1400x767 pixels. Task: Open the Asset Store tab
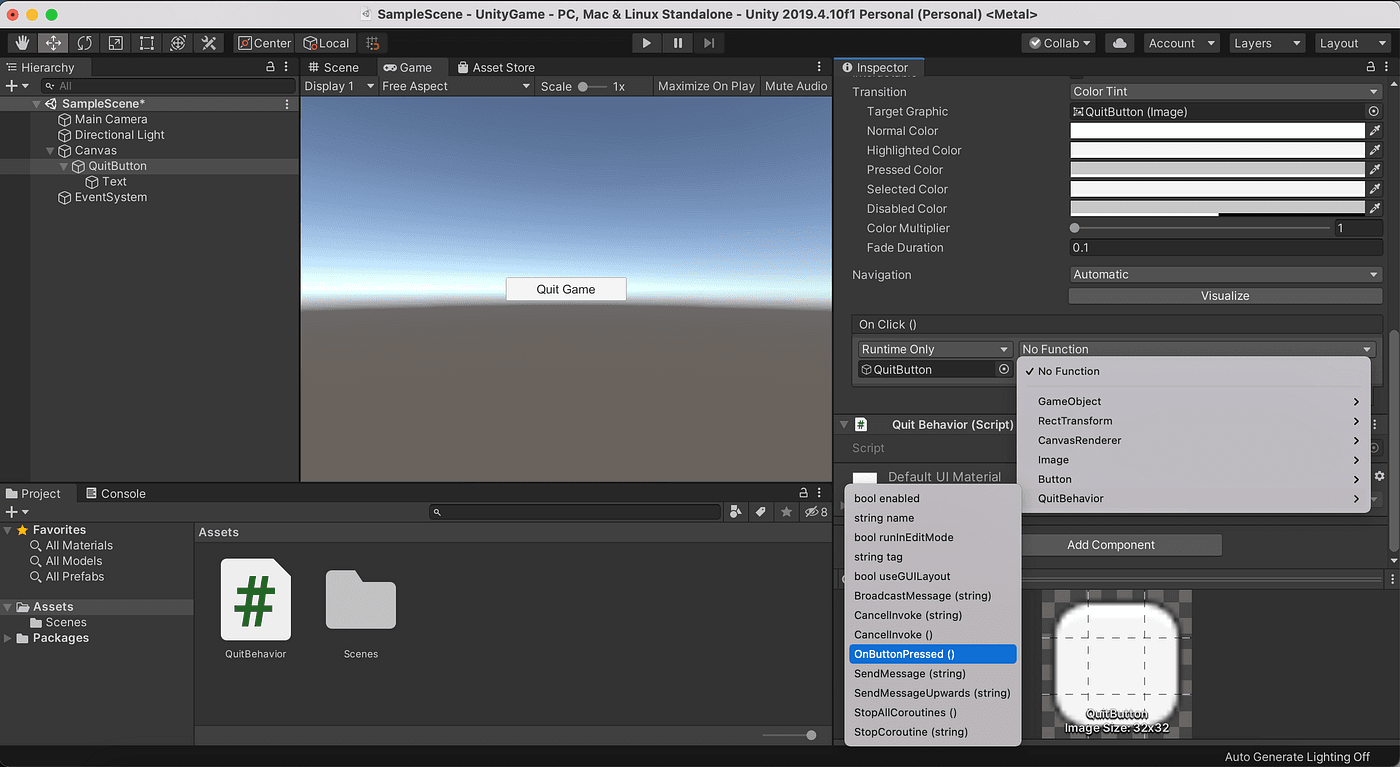(496, 67)
